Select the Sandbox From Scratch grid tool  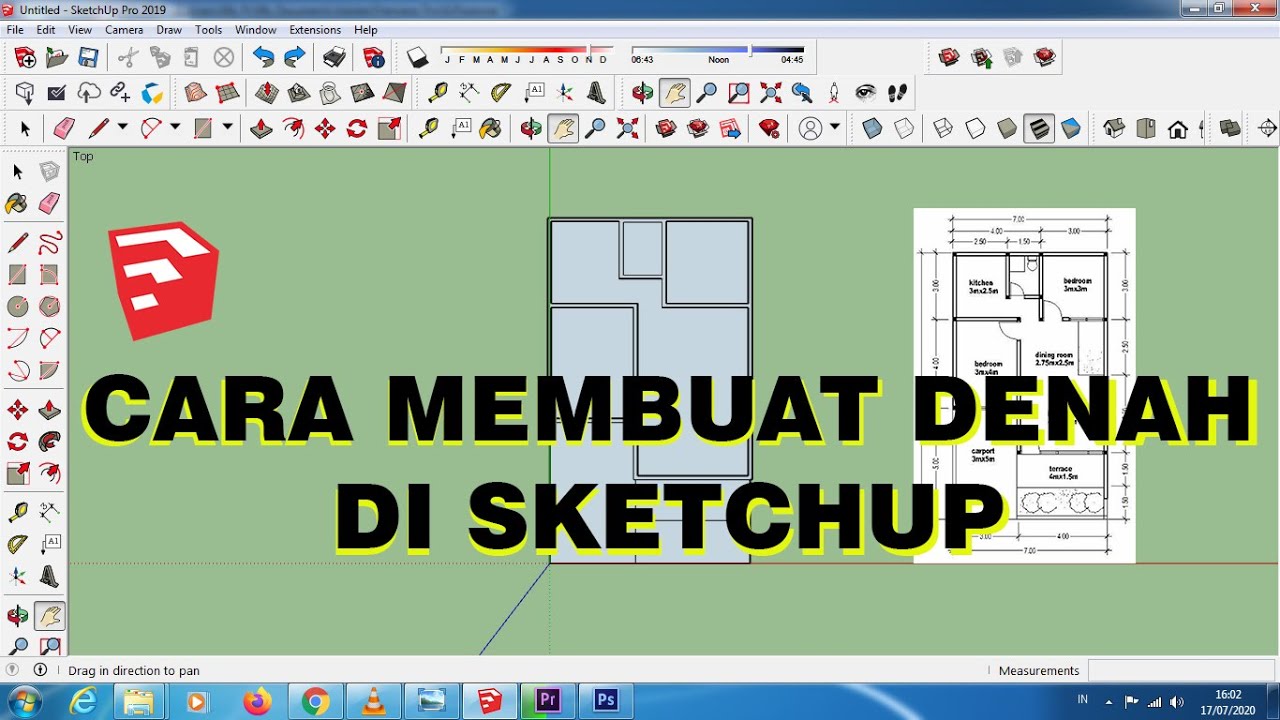tap(228, 93)
